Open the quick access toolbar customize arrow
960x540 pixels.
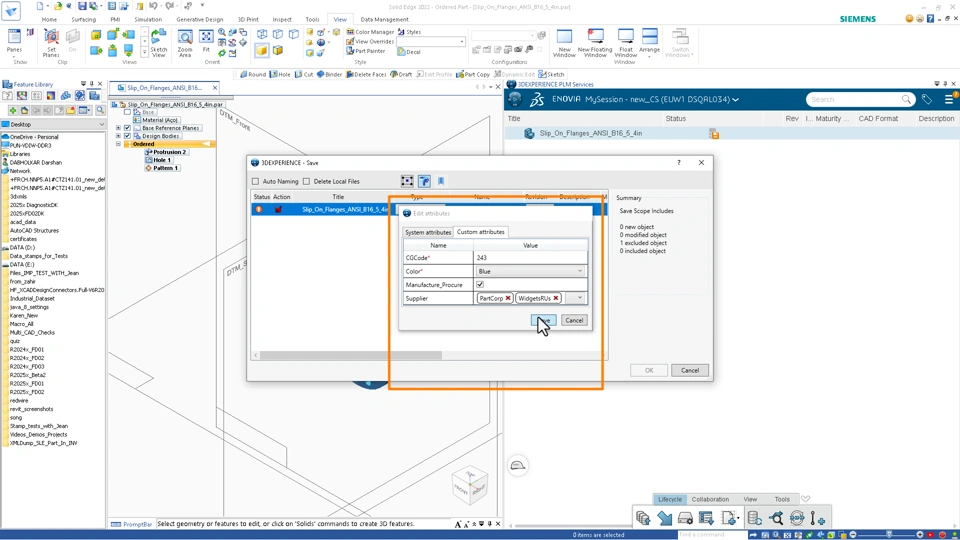[x=202, y=6]
